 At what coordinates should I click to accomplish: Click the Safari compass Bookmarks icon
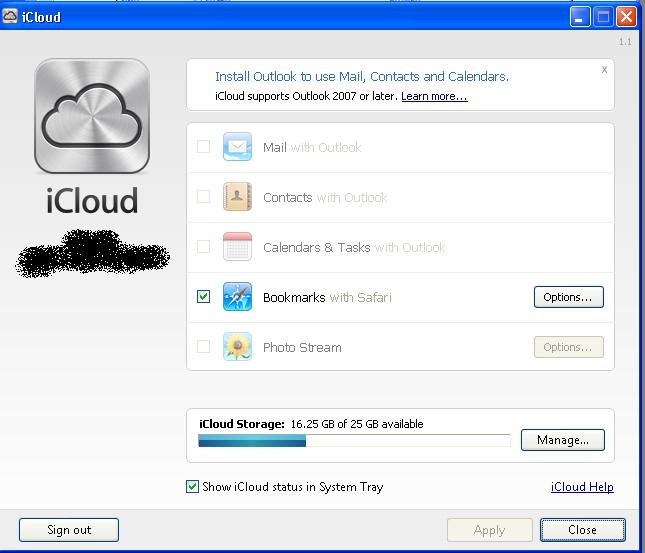coord(237,297)
